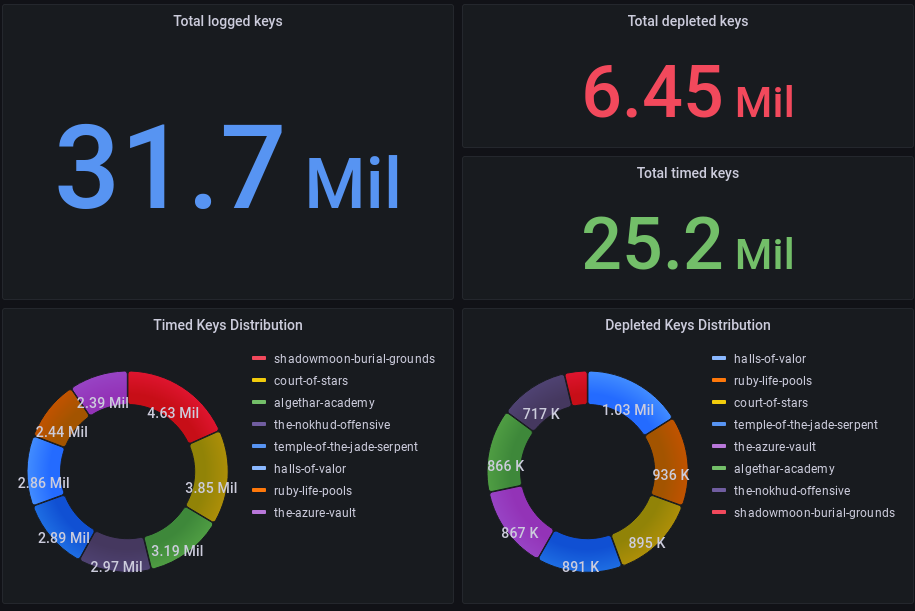
Task: Click the 6.45 Mil depleted keys value
Action: point(688,92)
